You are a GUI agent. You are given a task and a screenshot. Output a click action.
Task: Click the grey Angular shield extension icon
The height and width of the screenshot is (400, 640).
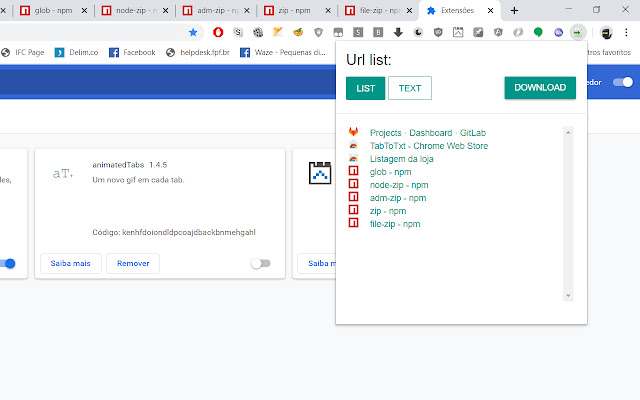tap(498, 32)
